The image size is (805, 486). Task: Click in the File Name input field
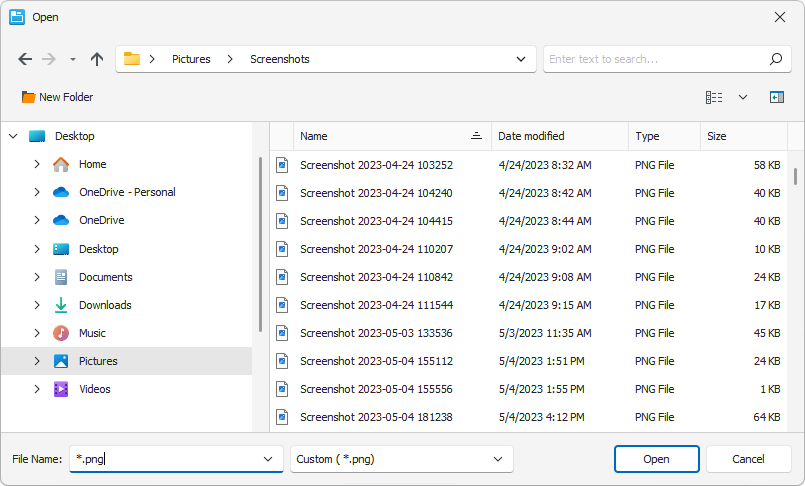coord(165,459)
